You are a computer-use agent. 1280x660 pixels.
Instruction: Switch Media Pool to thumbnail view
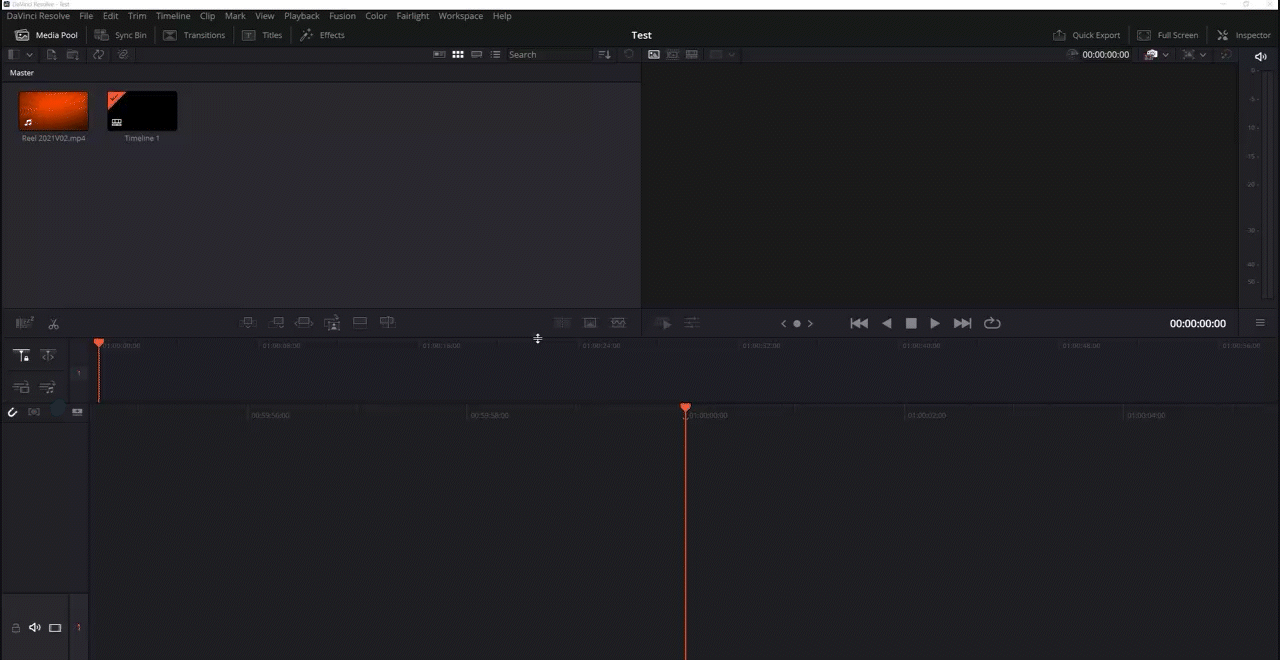pos(457,54)
